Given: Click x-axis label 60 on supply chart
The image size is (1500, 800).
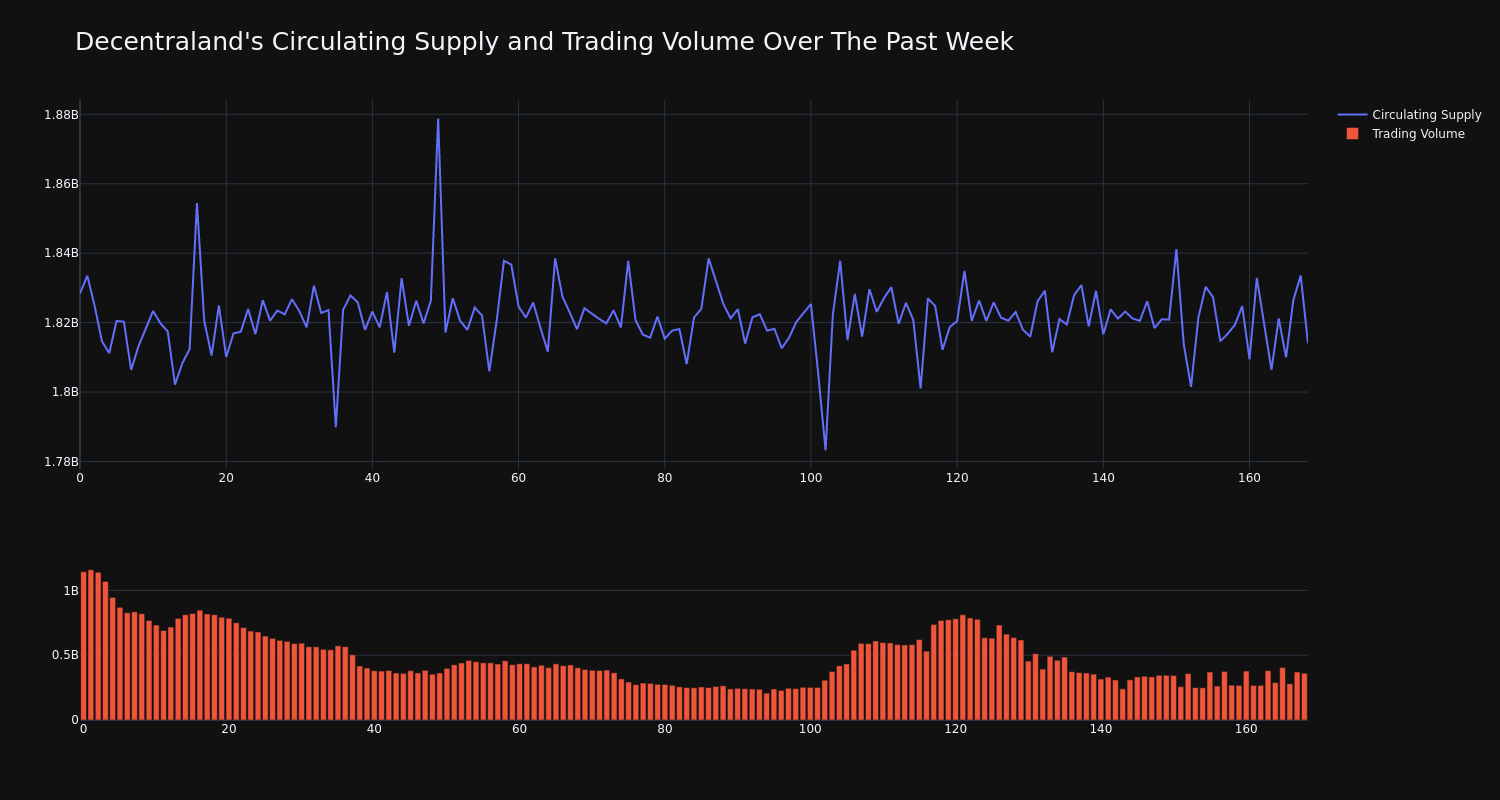Looking at the screenshot, I should click(518, 478).
